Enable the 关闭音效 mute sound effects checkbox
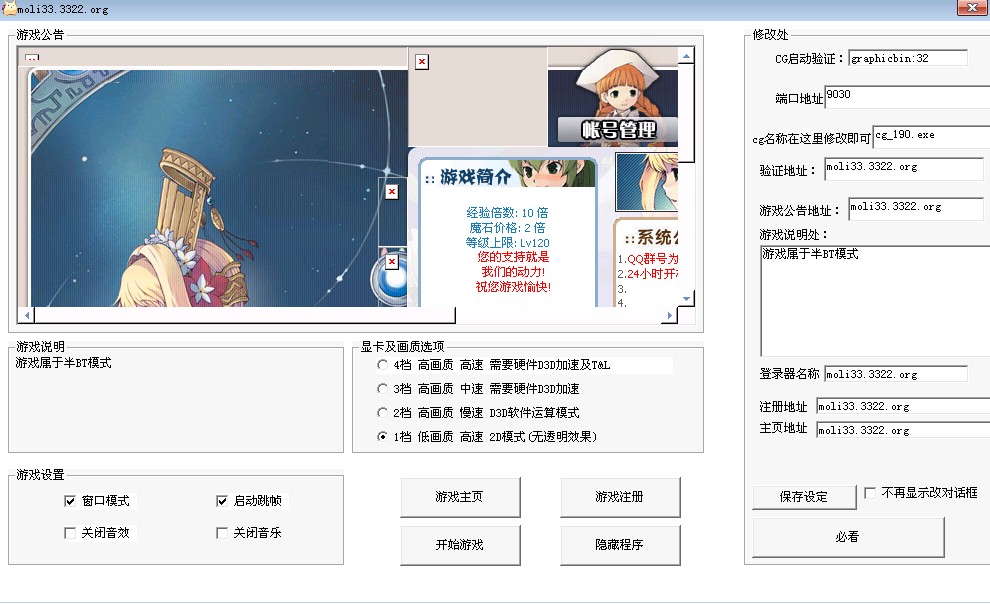This screenshot has height=604, width=990. (x=70, y=533)
